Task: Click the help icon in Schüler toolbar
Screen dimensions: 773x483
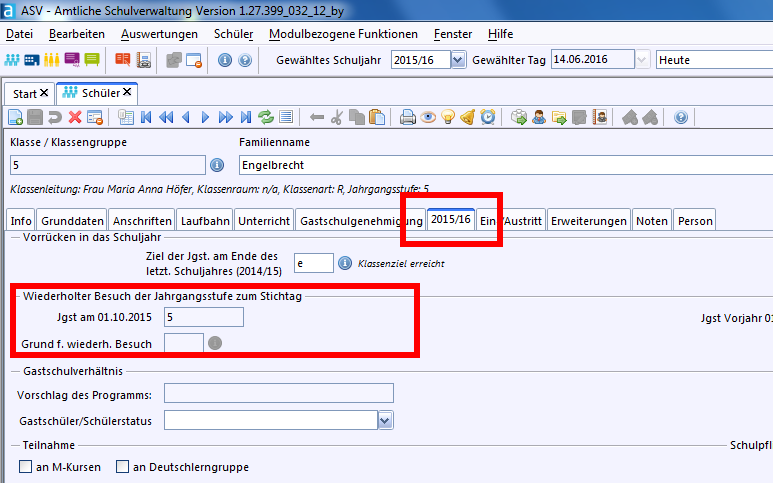Action: [x=681, y=117]
